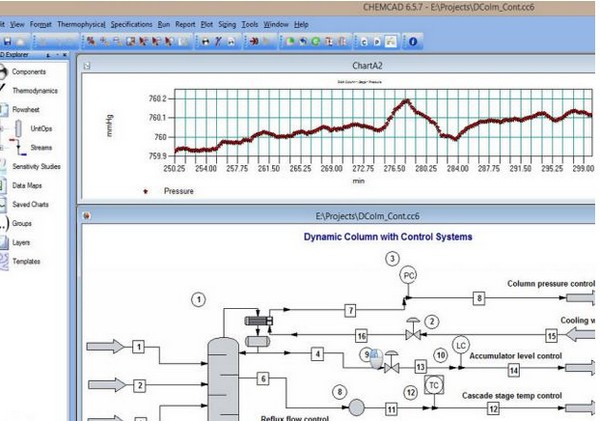Select stream box 7 on flowsheet

(x=351, y=310)
